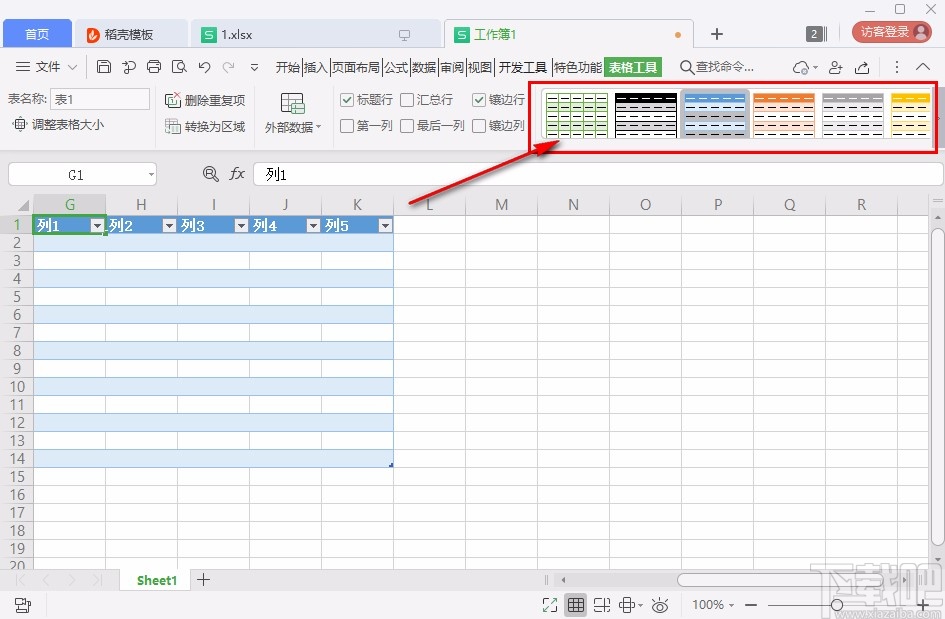The height and width of the screenshot is (619, 945).
Task: Uncheck the 镶边行 banded rows option
Action: [478, 100]
